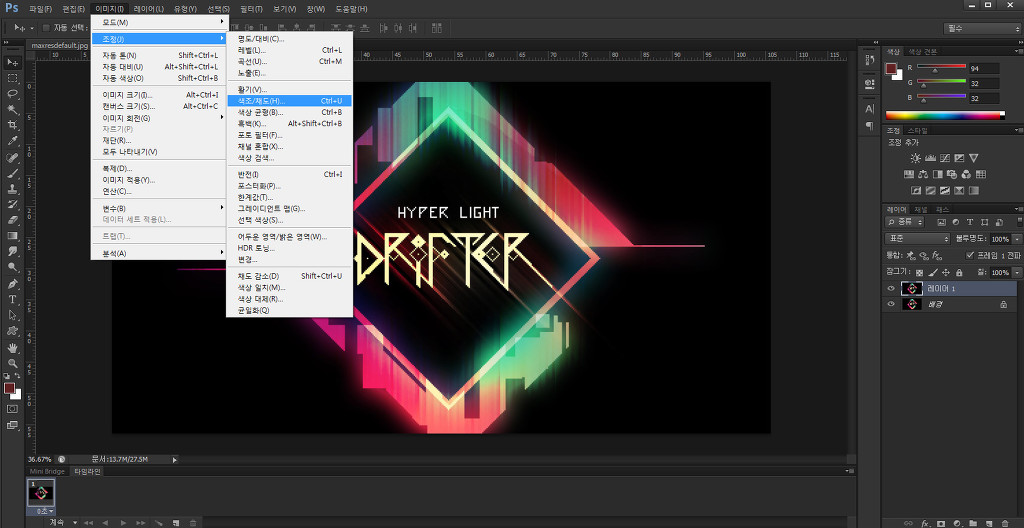Select the Hand tool
The width and height of the screenshot is (1024, 528).
(x=13, y=347)
